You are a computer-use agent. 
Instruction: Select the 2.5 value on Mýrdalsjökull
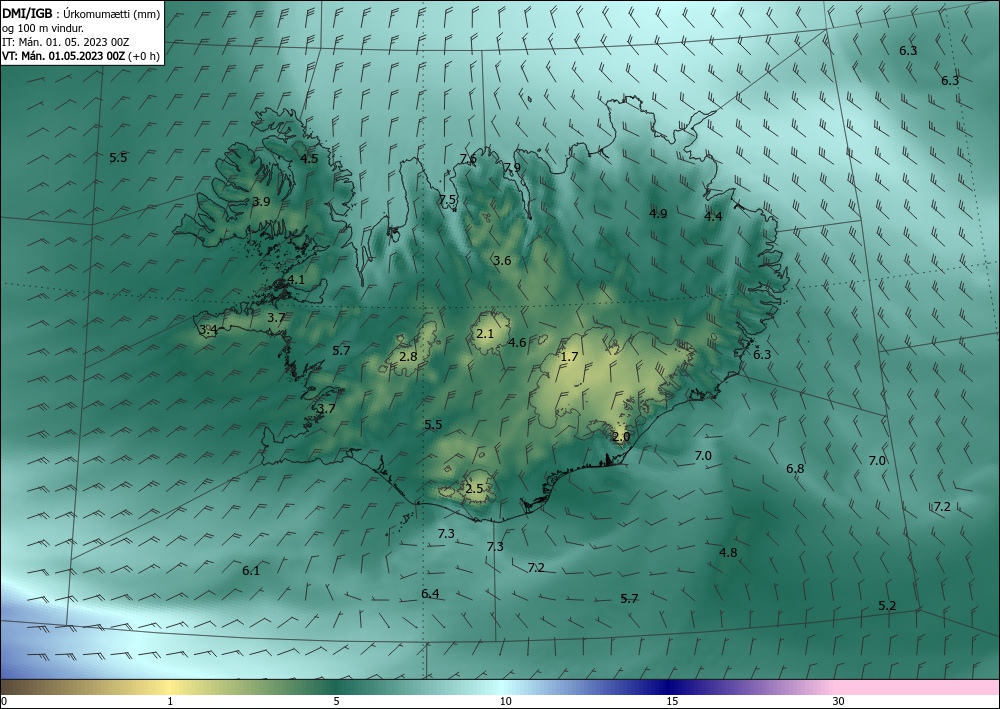[x=474, y=489]
